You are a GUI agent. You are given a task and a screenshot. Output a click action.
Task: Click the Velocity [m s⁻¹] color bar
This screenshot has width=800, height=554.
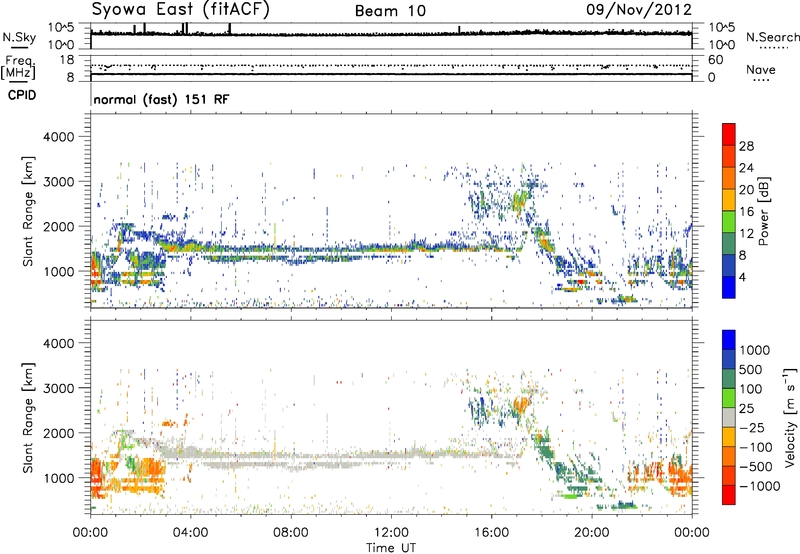tap(729, 417)
